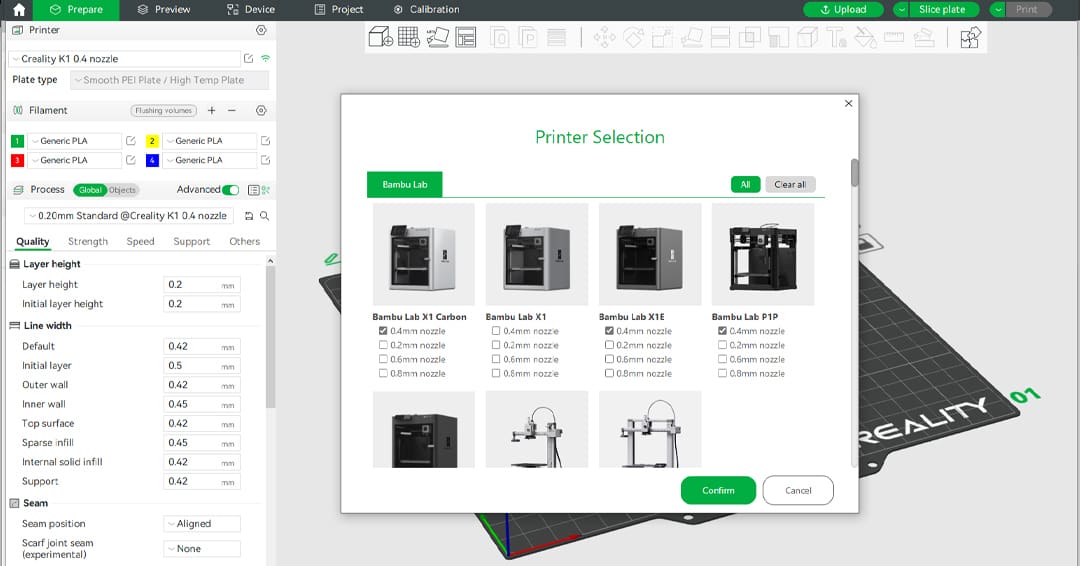Image resolution: width=1080 pixels, height=566 pixels.
Task: Check 0.2mm nozzle for Bambu Lab X1 Carbon
Action: [383, 345]
